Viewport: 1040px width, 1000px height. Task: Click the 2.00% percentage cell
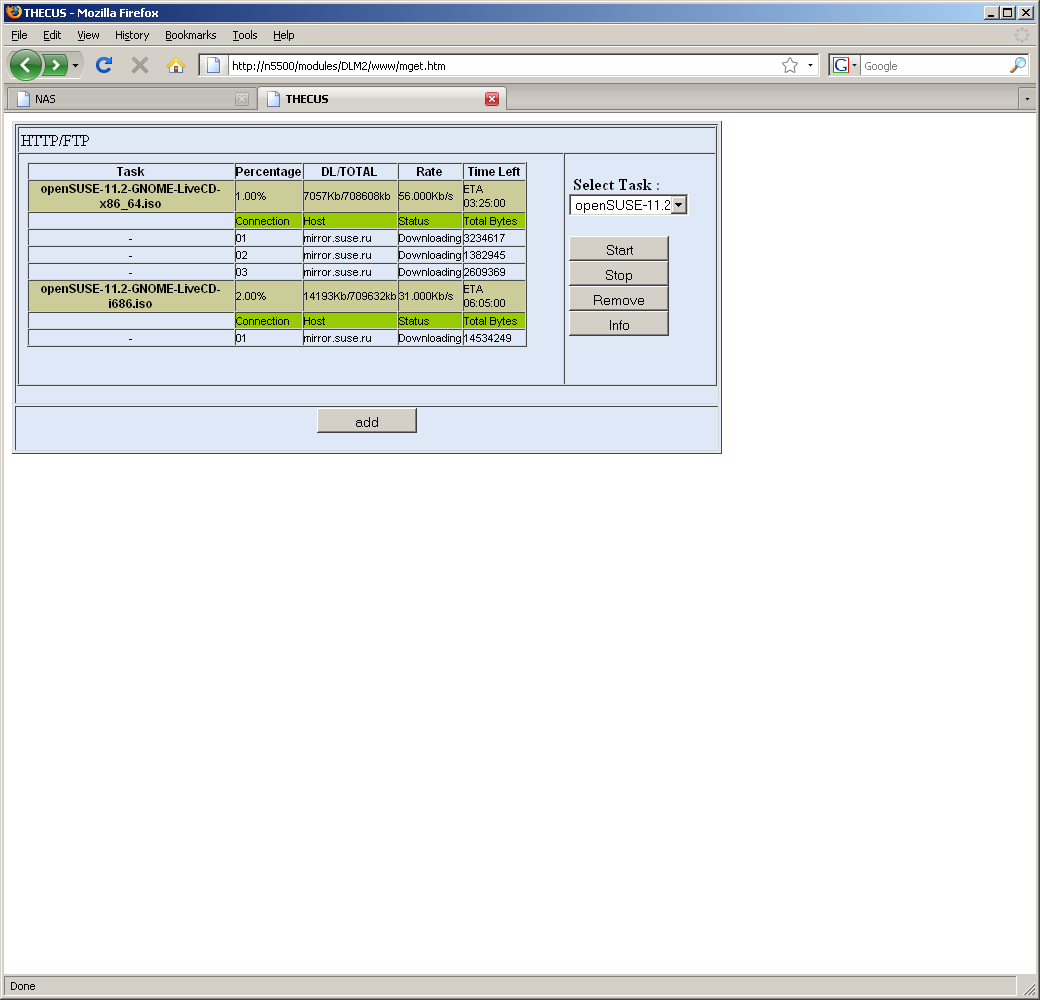click(269, 296)
